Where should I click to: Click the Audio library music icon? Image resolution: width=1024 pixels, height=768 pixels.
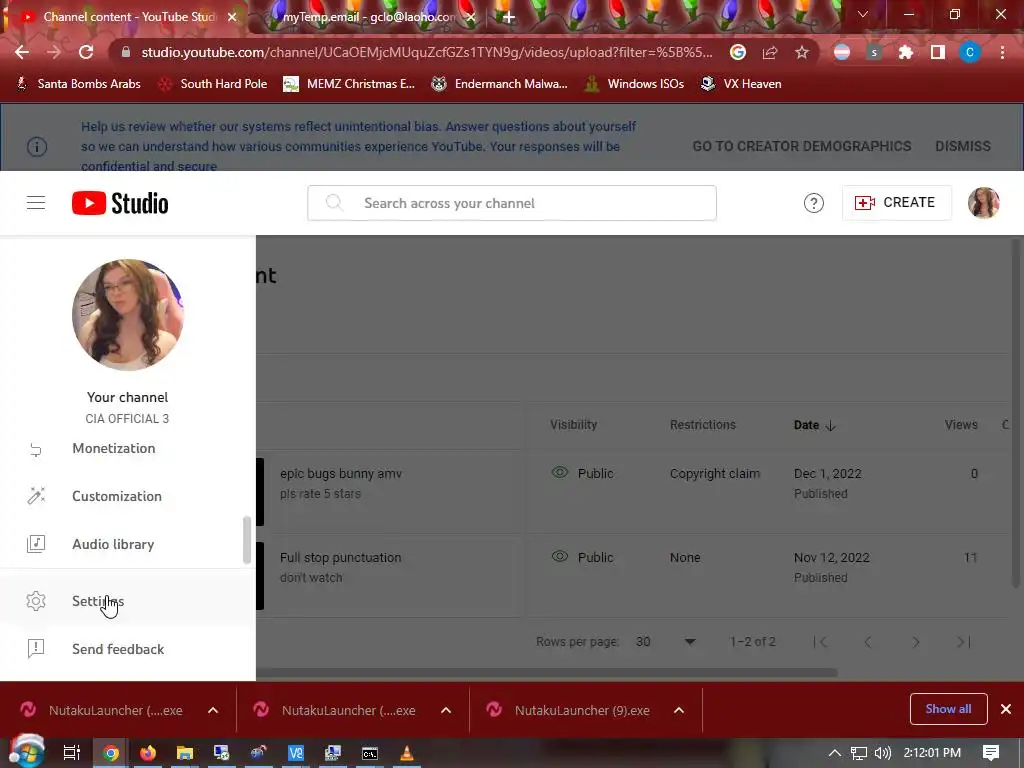click(x=36, y=543)
